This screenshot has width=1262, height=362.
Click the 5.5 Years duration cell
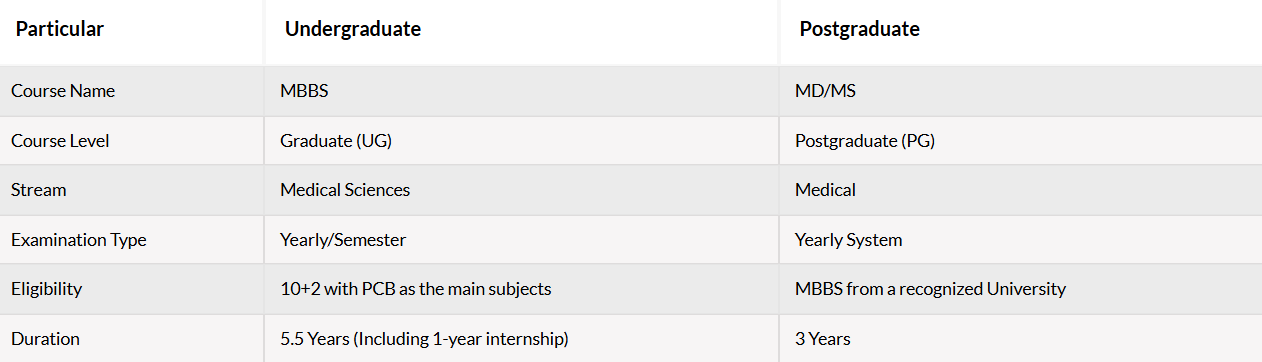tap(424, 339)
